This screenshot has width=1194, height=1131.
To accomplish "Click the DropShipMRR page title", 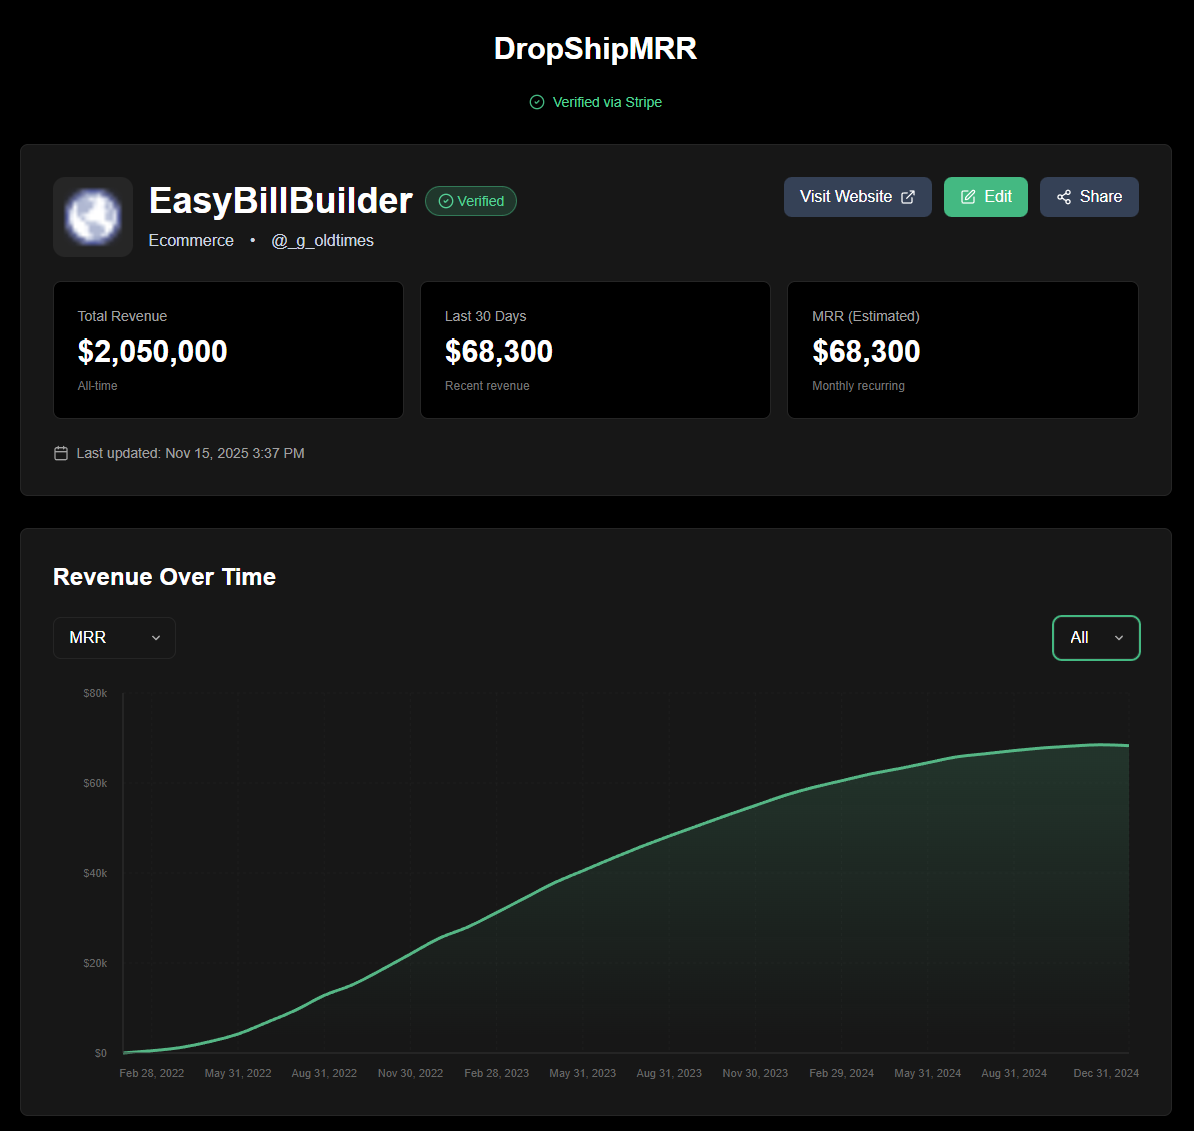I will [x=595, y=48].
